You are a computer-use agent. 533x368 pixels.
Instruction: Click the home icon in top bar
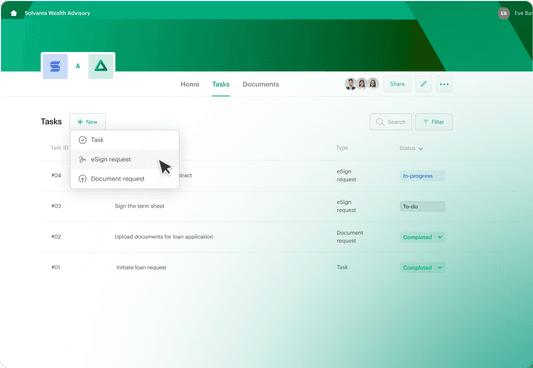pyautogui.click(x=14, y=13)
